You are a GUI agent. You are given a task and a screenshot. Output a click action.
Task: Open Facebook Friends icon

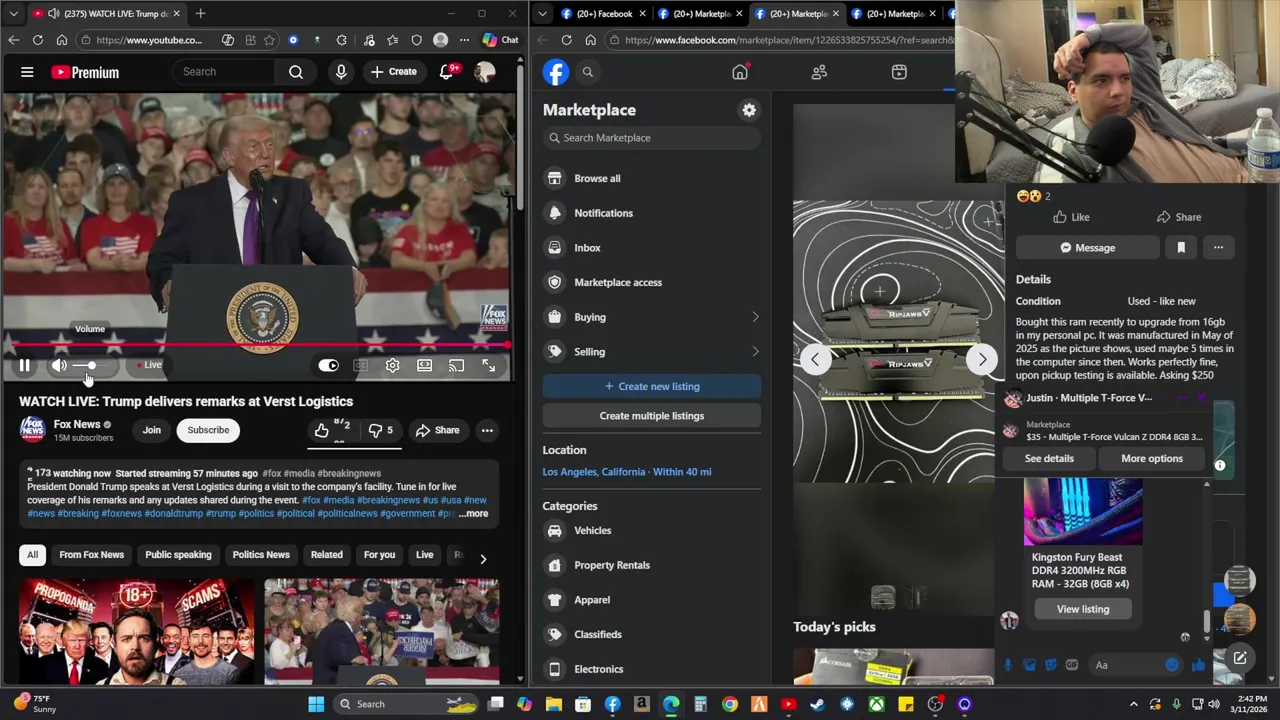(819, 72)
